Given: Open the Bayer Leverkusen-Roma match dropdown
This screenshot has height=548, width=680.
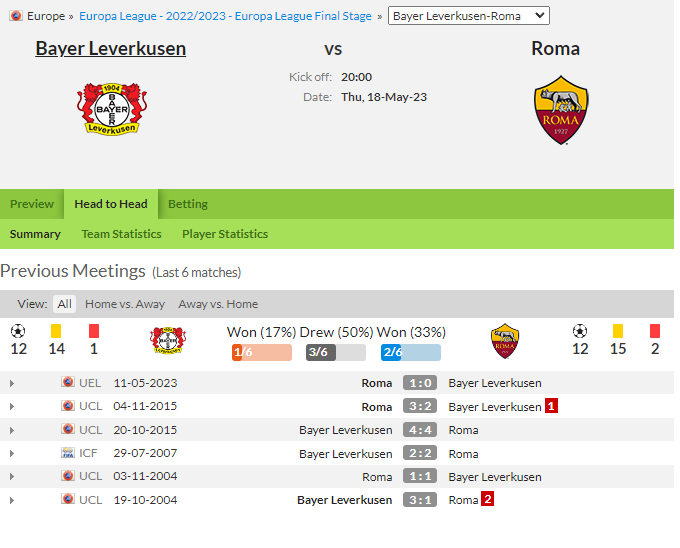Looking at the screenshot, I should click(469, 16).
